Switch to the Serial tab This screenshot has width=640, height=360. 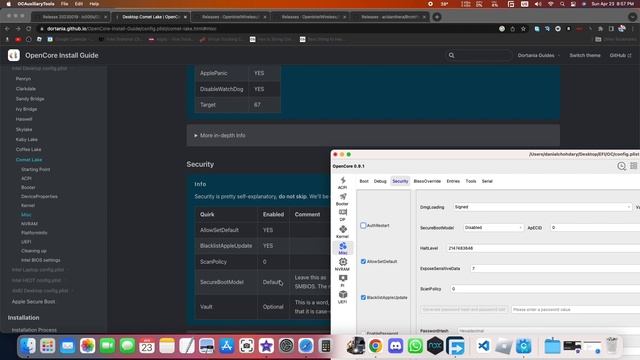[x=487, y=181]
